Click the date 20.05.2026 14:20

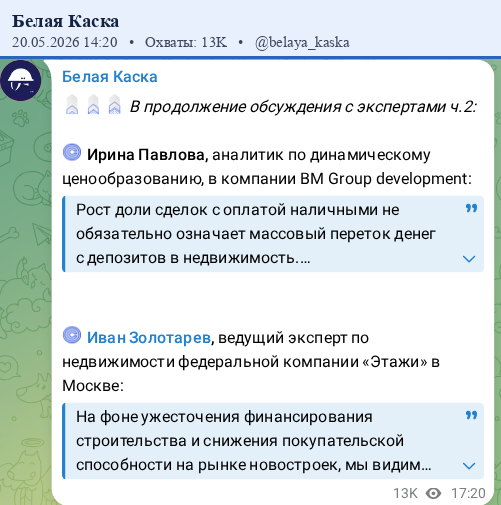[65, 43]
